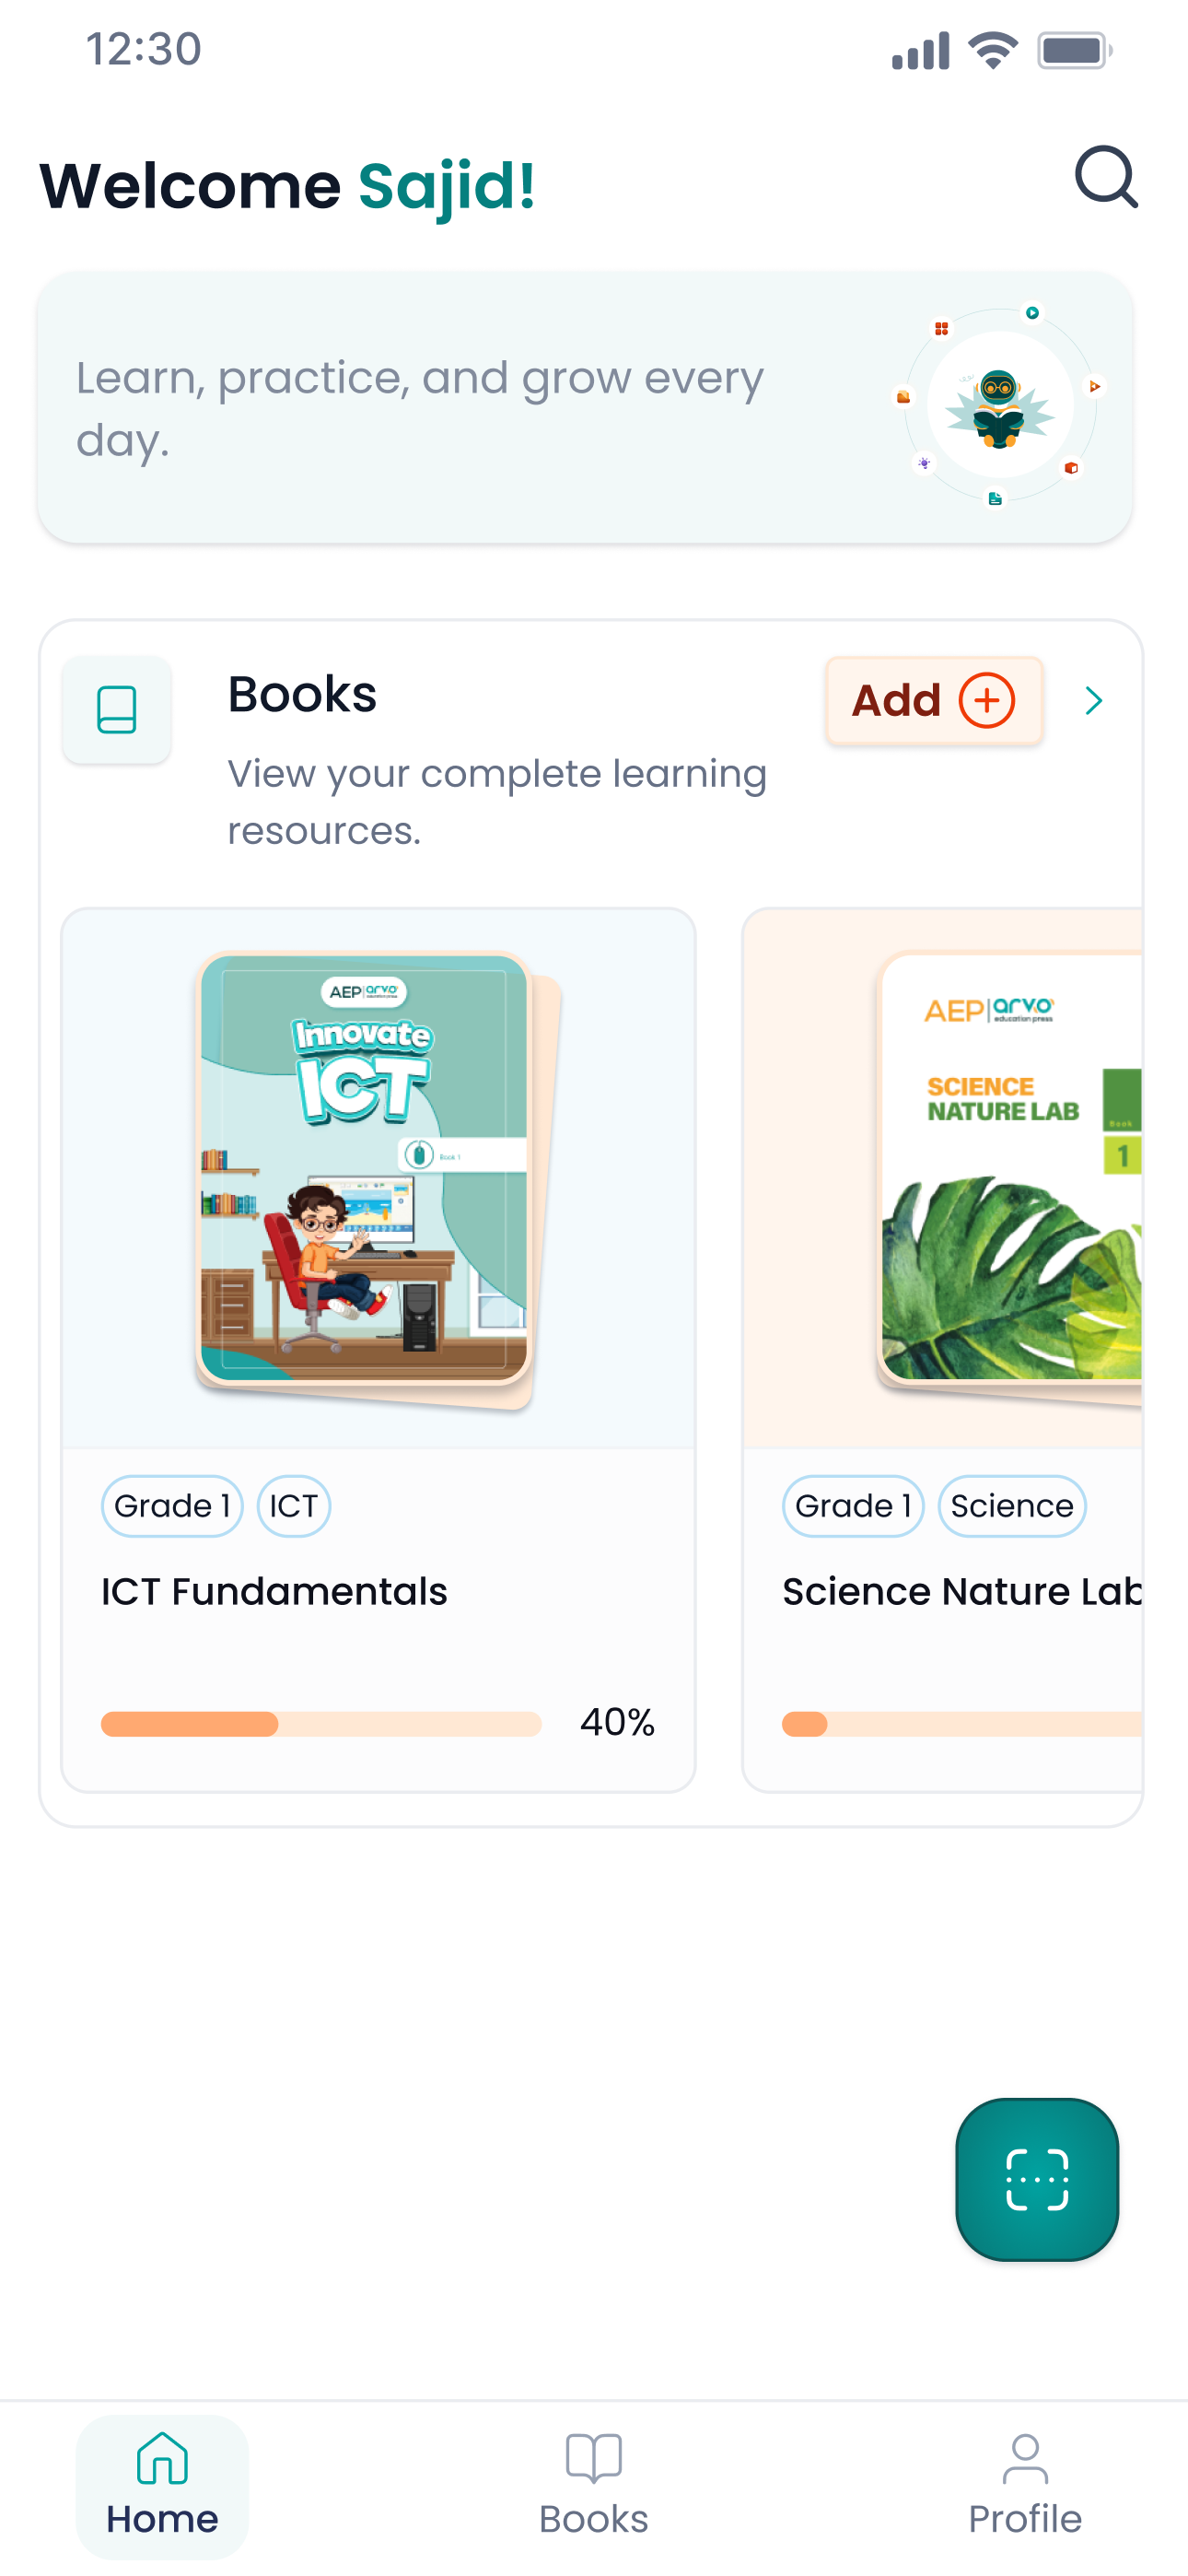Select the ICT subject tag
Screen dimensions: 1188x2576
[293, 1505]
